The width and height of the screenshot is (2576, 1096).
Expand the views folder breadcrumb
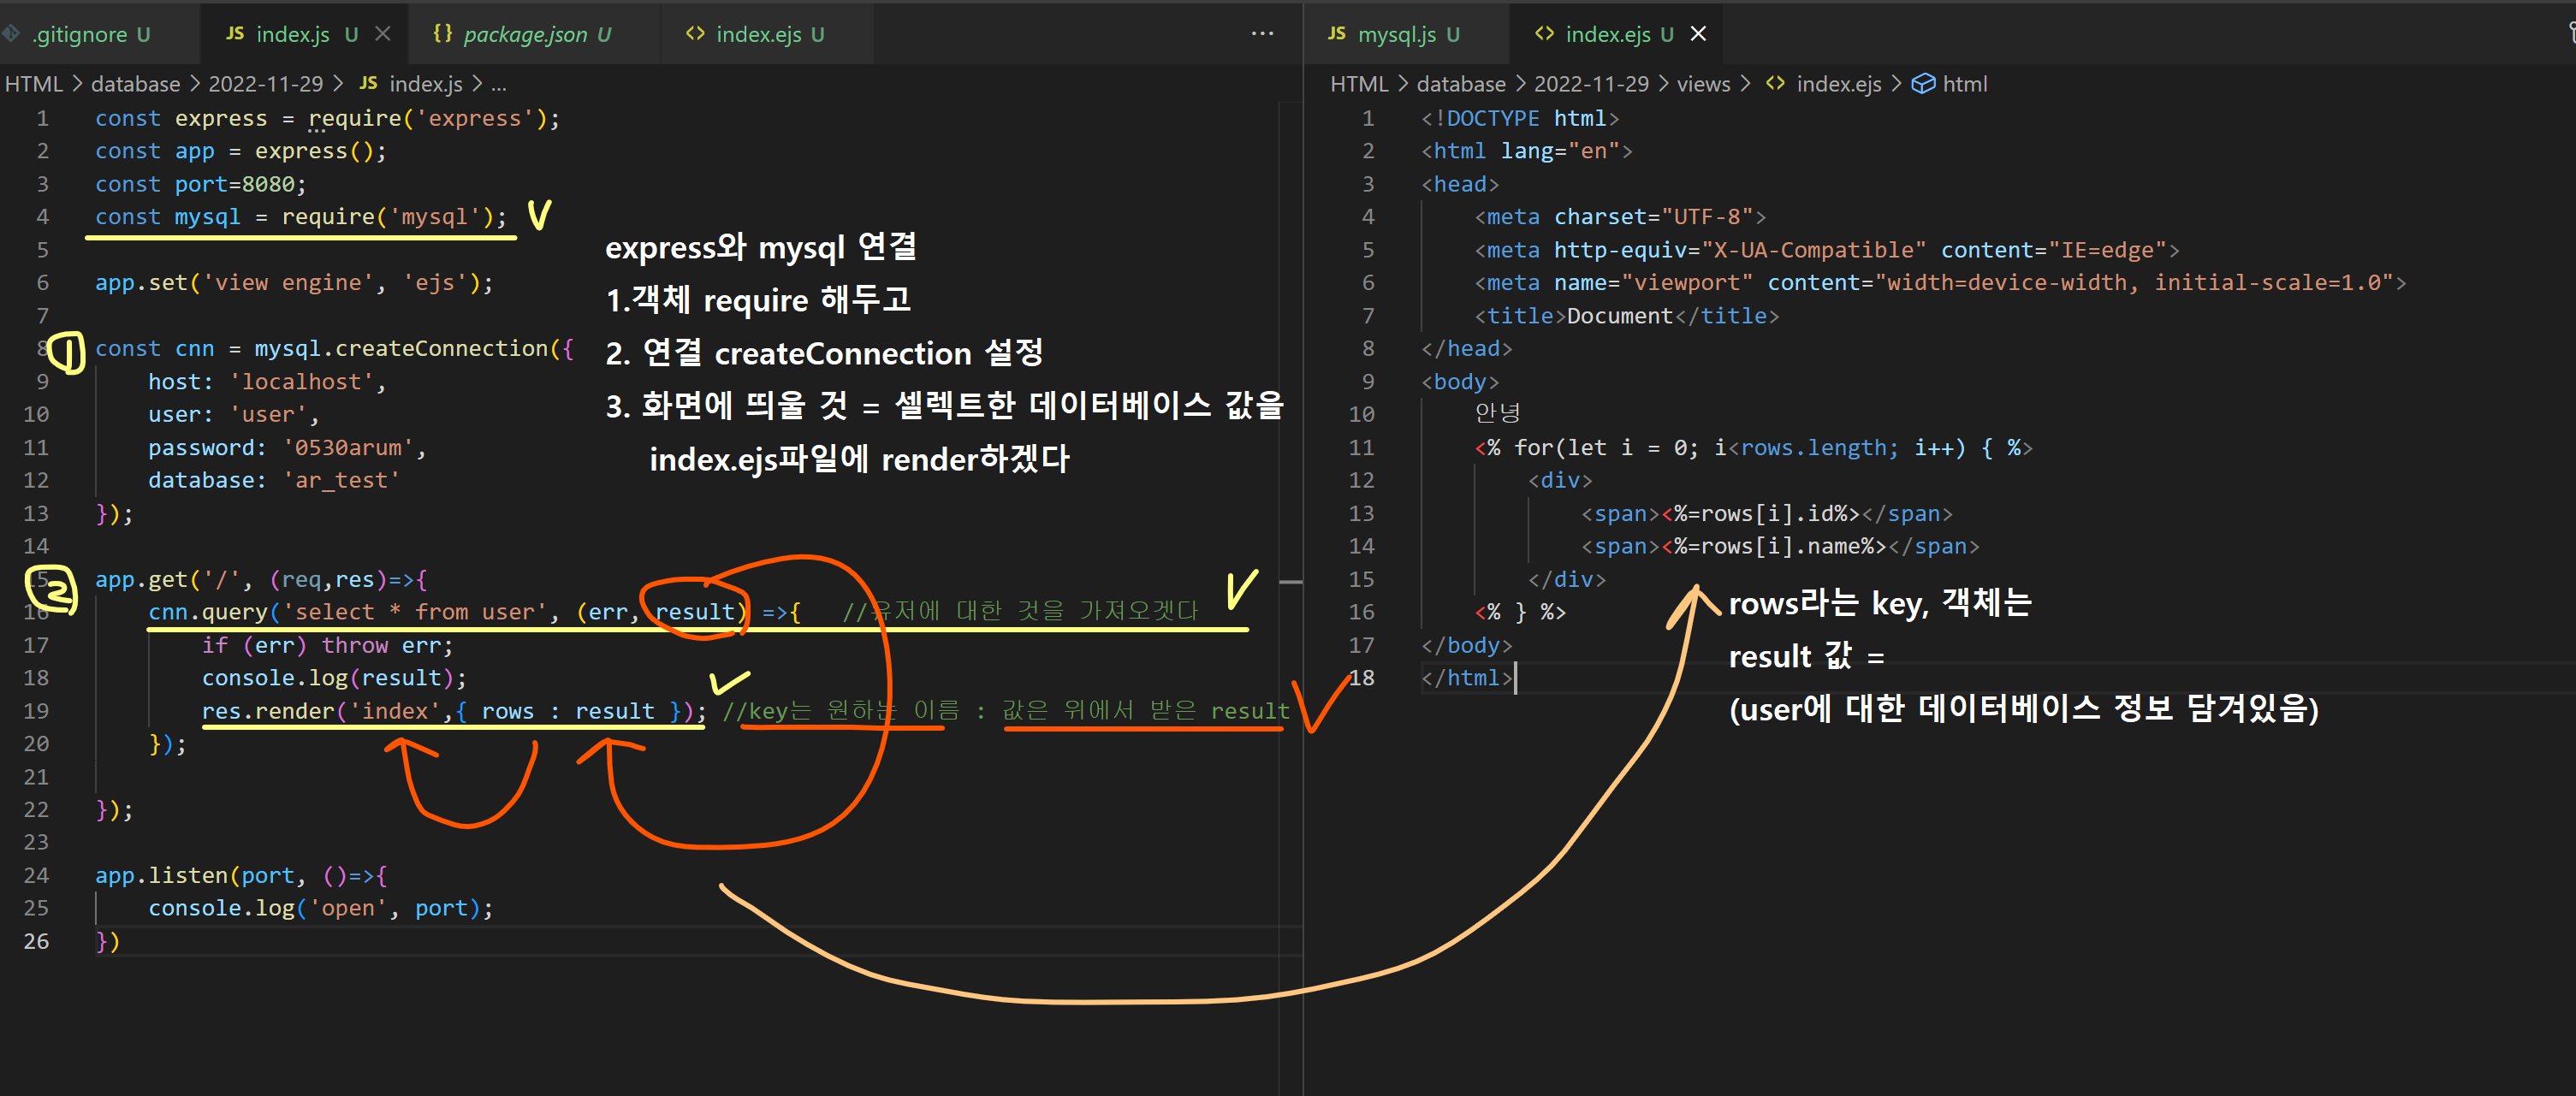click(x=1703, y=84)
